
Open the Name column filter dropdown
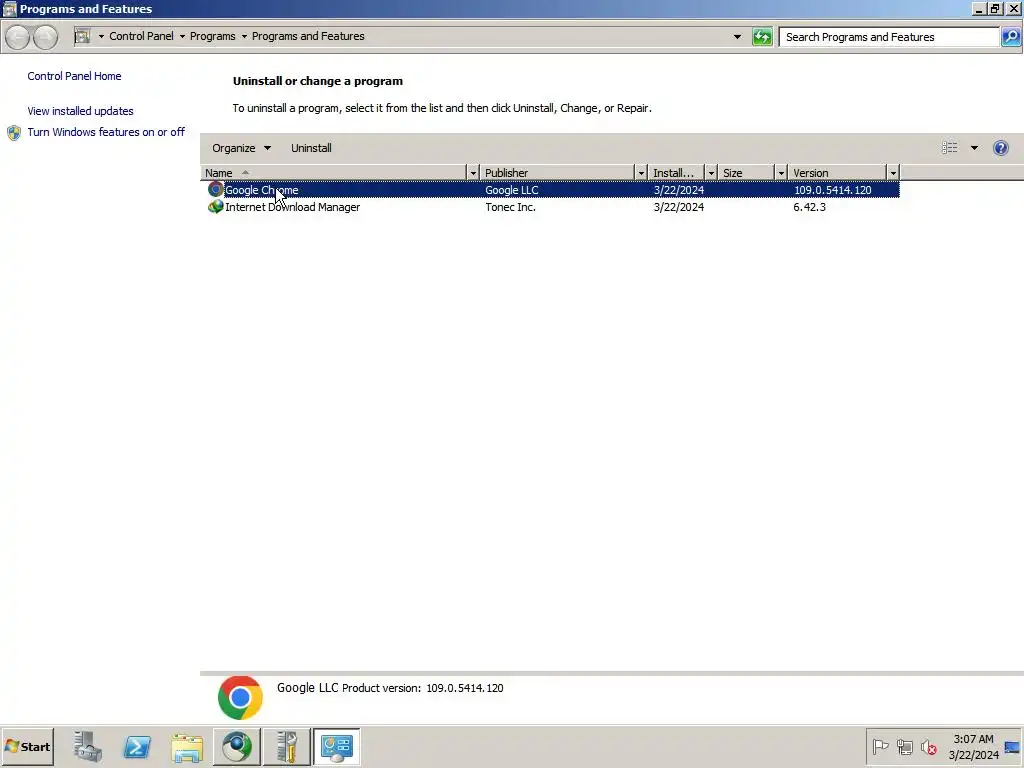point(473,173)
